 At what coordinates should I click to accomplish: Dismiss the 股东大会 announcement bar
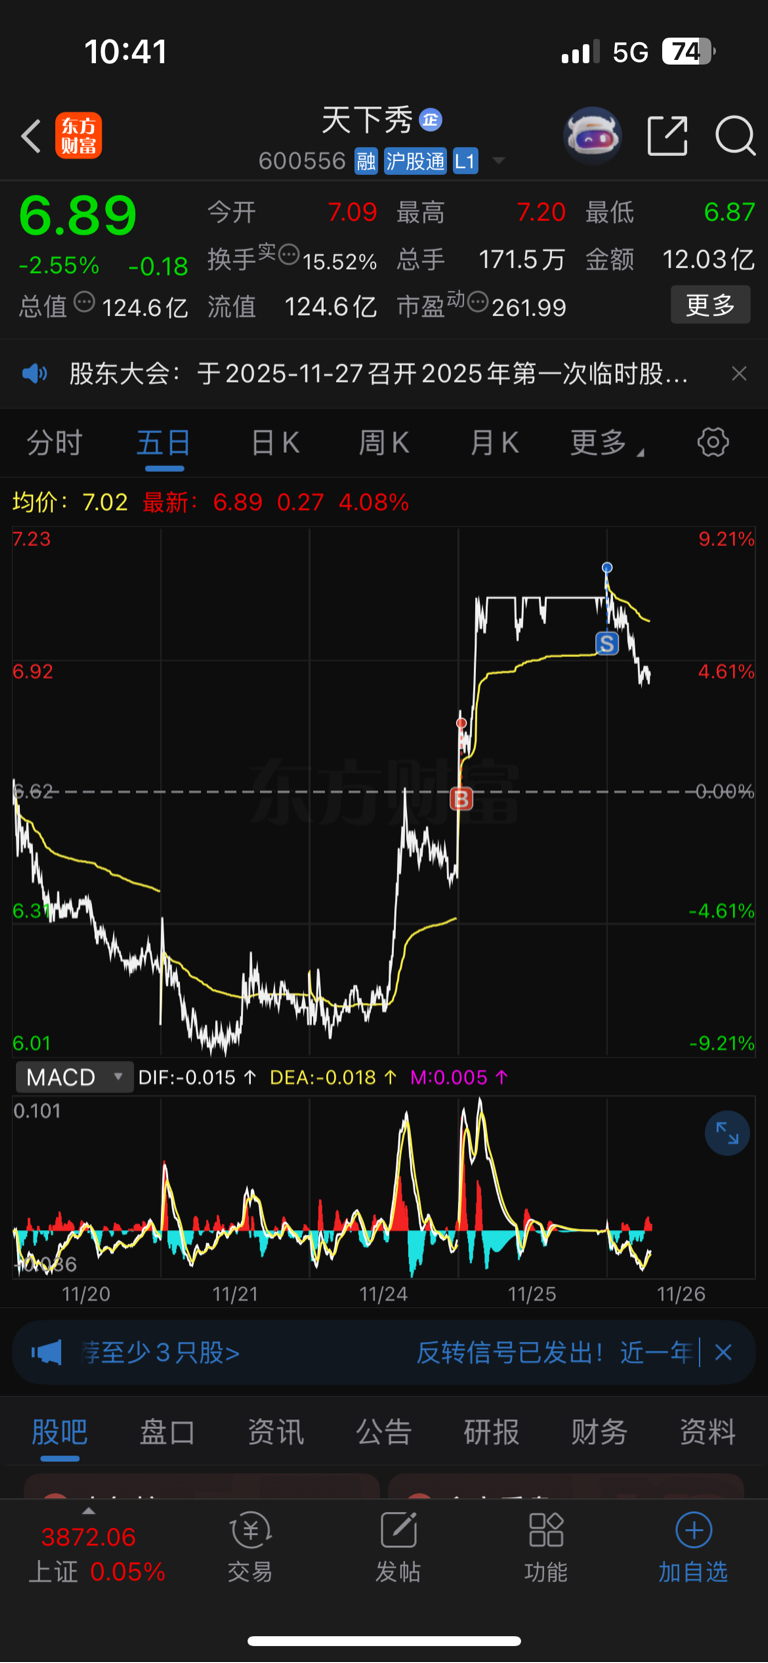click(x=739, y=374)
